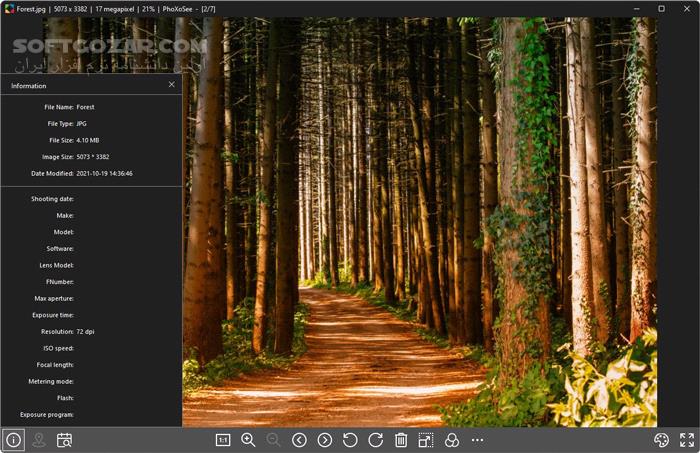Maximize the PhoXoSee window

[661, 8]
